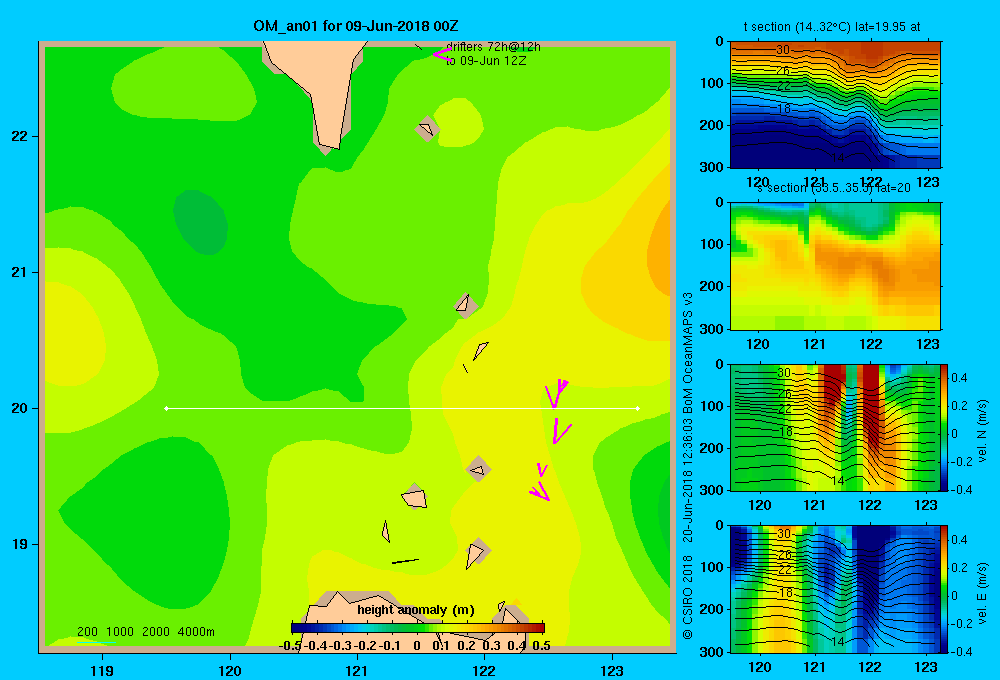Click the vertical CSIRO BoM OceanMAPS copyright text
Image resolution: width=1000 pixels, height=680 pixels.
tap(688, 466)
